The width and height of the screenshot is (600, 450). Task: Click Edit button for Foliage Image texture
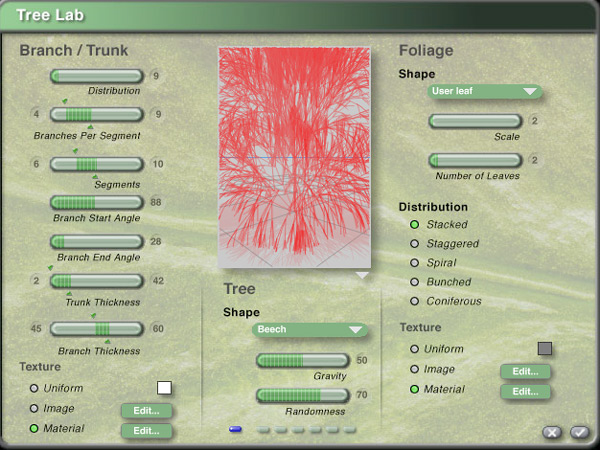coord(525,372)
